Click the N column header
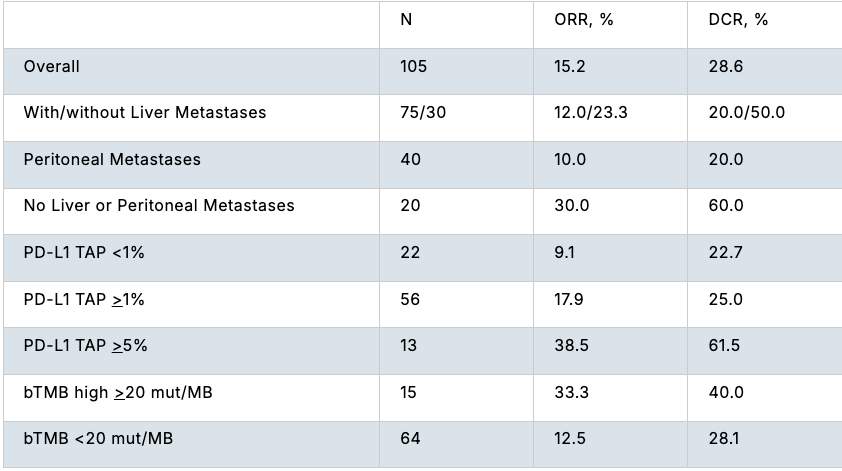The width and height of the screenshot is (842, 471). (405, 20)
